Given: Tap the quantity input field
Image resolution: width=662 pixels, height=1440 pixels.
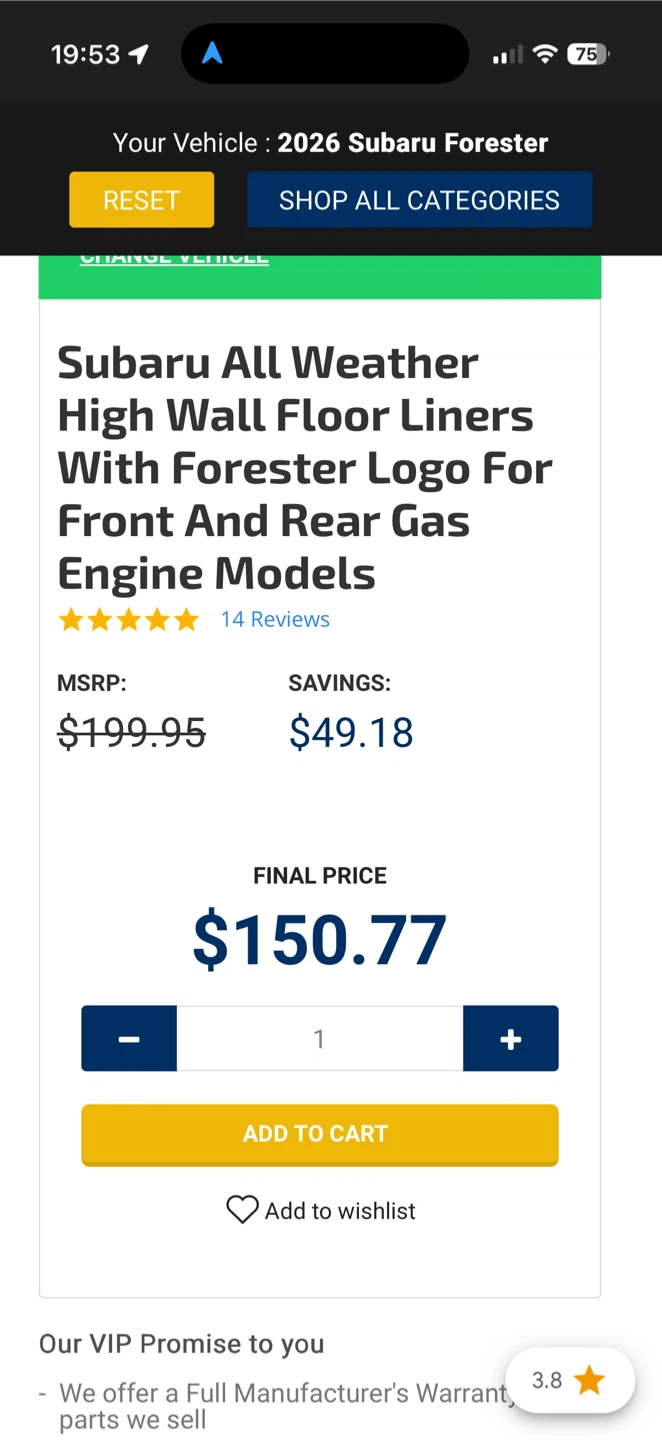Looking at the screenshot, I should 319,1039.
